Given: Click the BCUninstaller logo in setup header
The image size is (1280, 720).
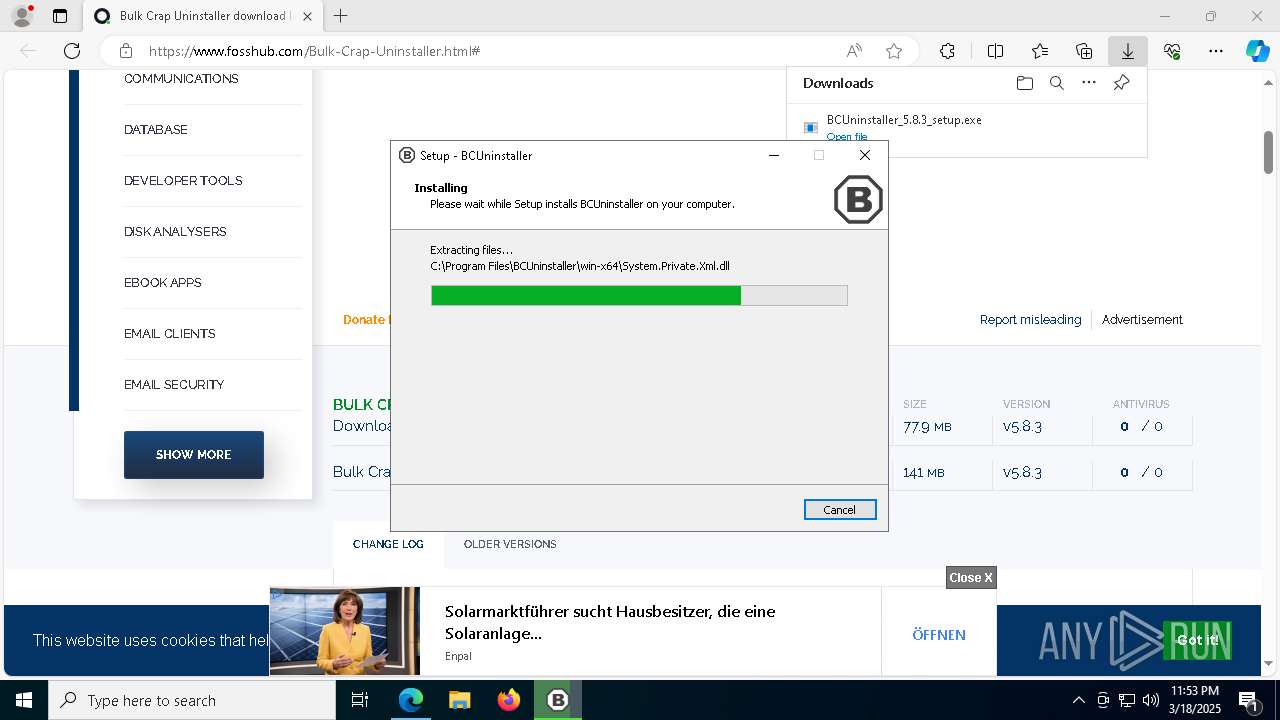Looking at the screenshot, I should (858, 199).
